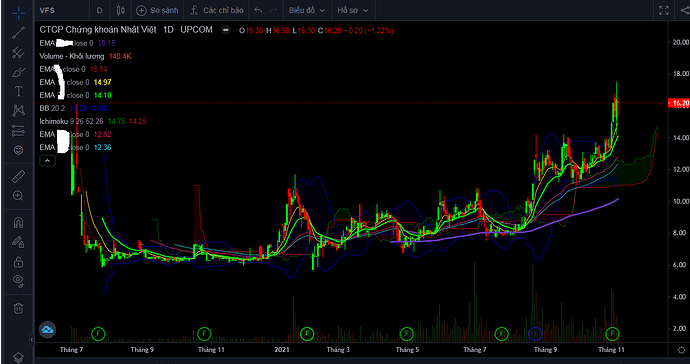
Task: Enter fullscreen mode with the expand icon
Action: click(x=664, y=11)
